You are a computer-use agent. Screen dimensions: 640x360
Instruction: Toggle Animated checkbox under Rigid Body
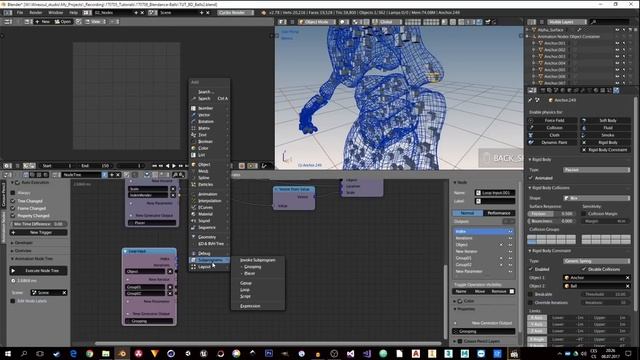[531, 178]
